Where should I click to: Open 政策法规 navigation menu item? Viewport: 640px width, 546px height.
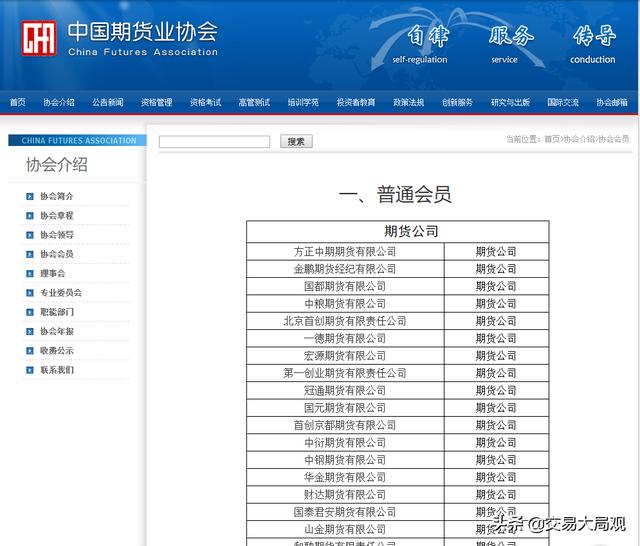(409, 102)
